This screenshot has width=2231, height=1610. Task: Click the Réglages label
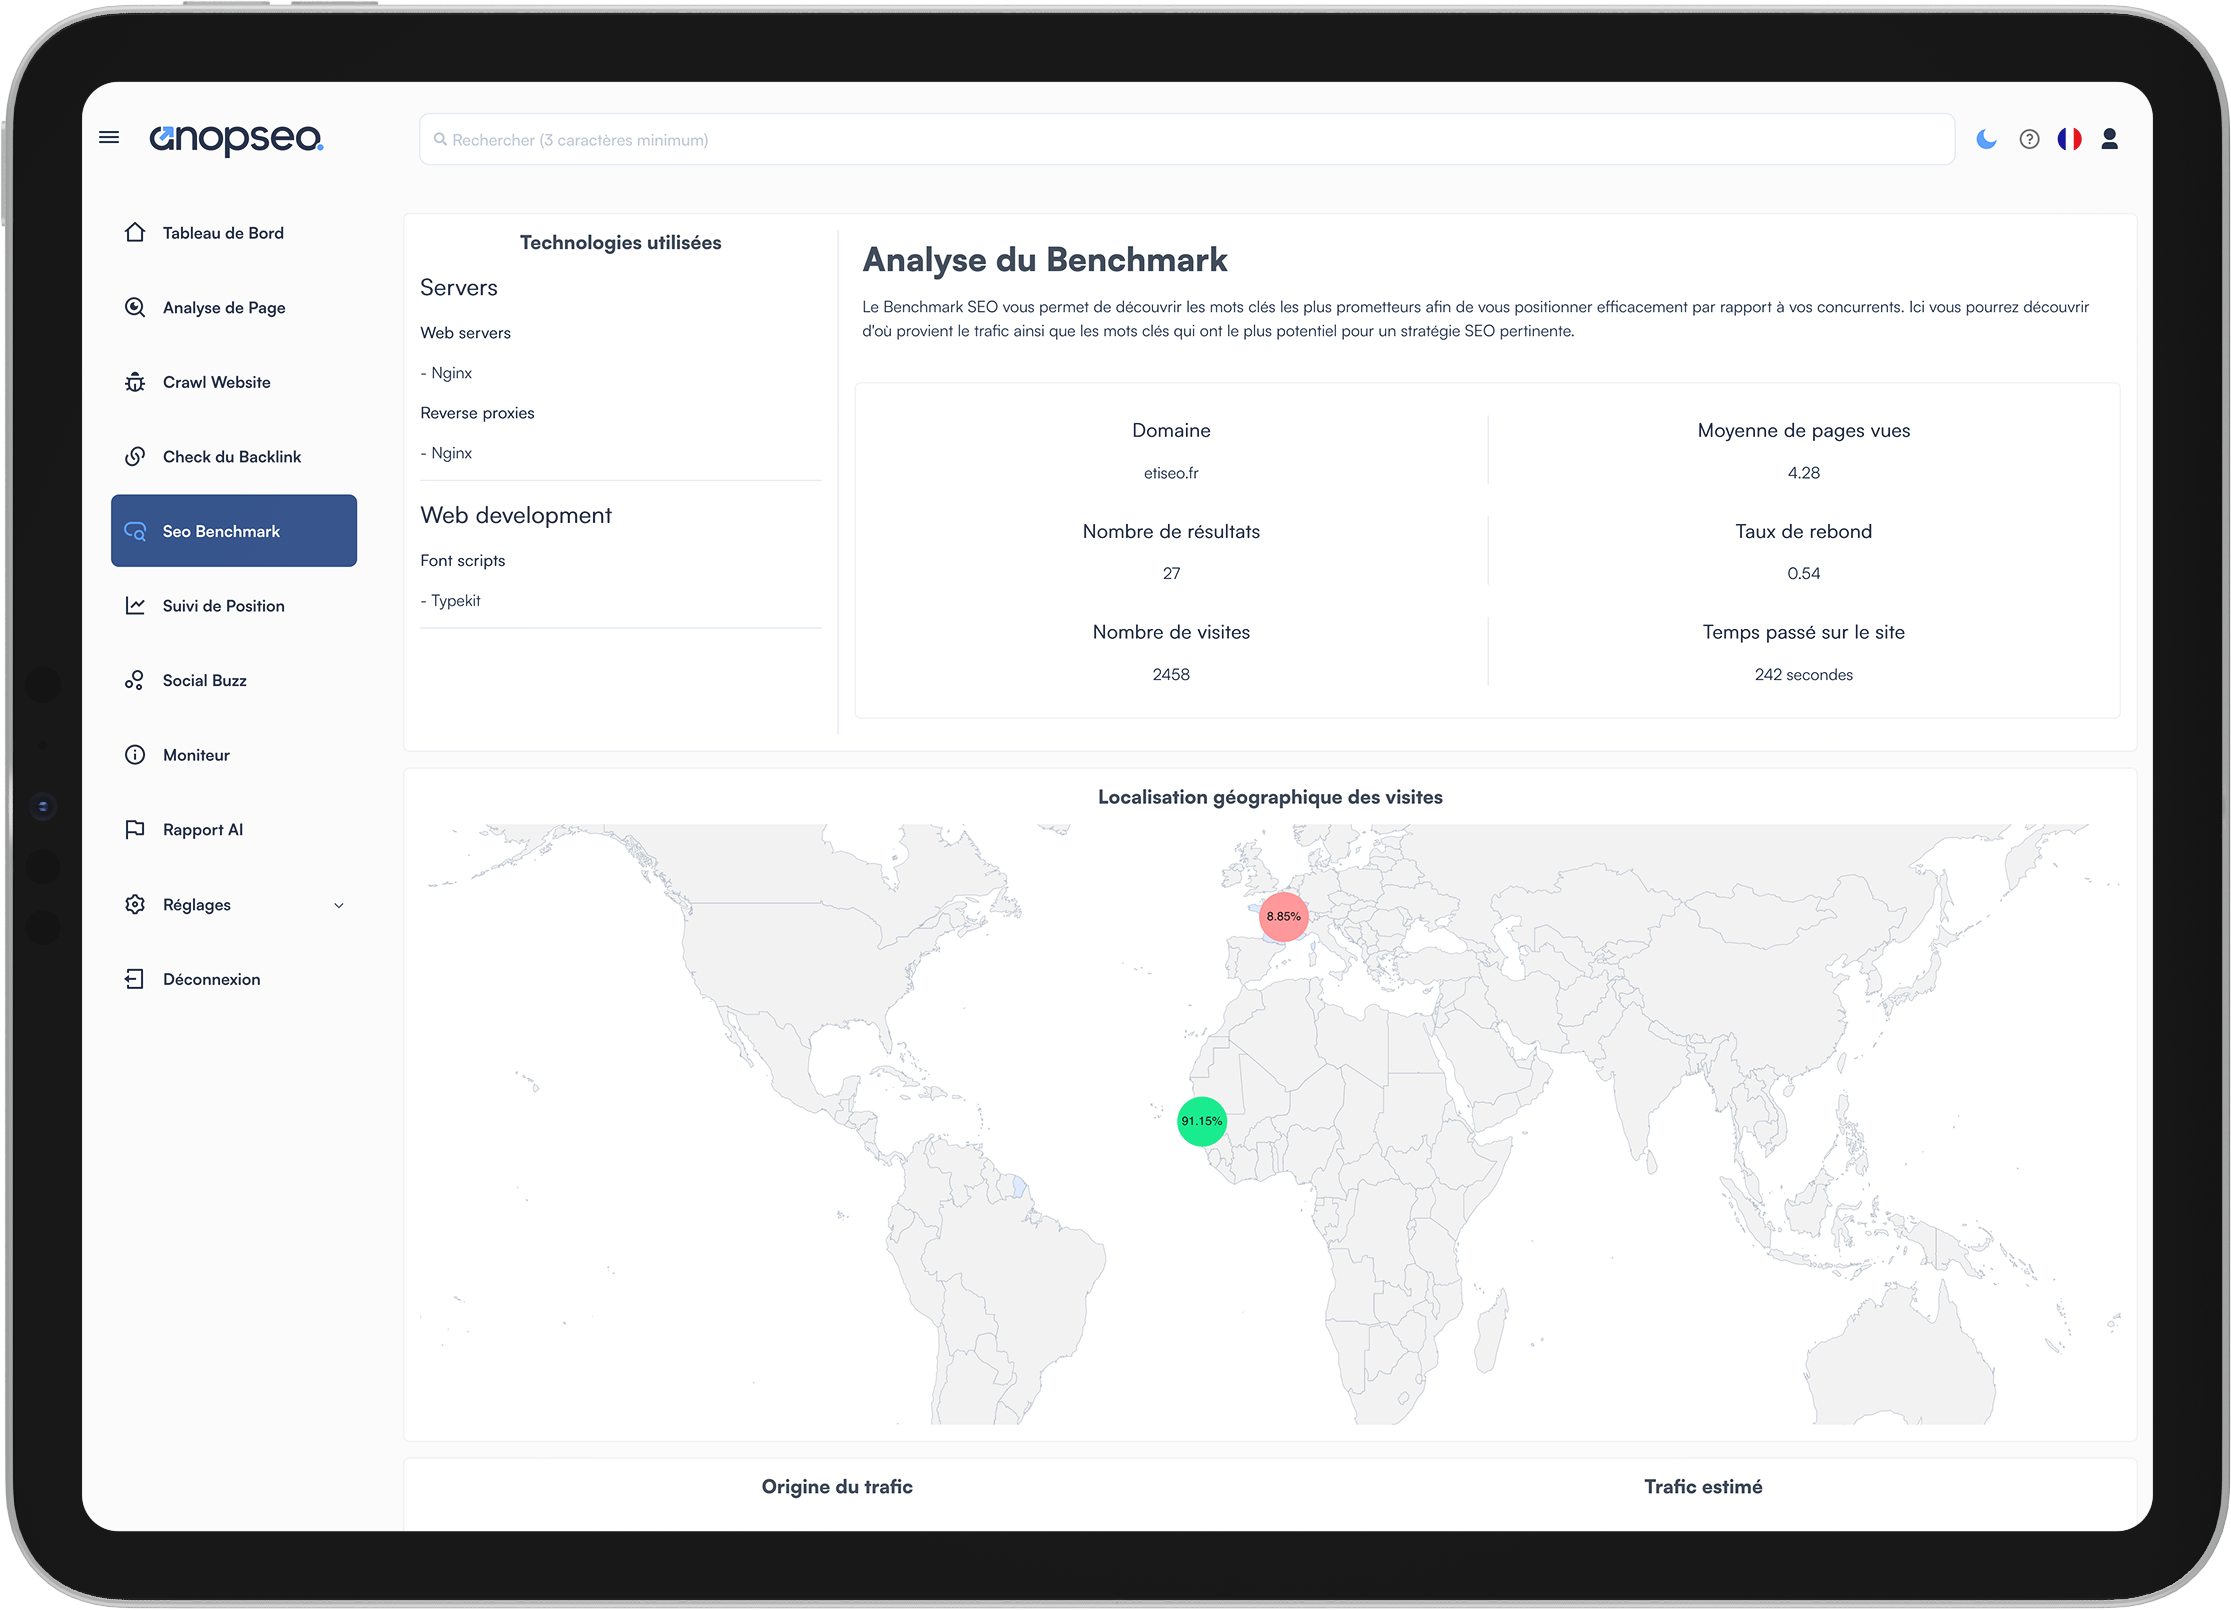(197, 904)
